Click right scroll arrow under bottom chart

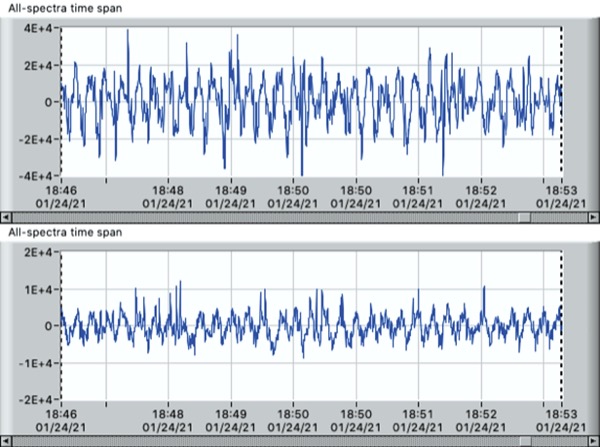[593, 440]
